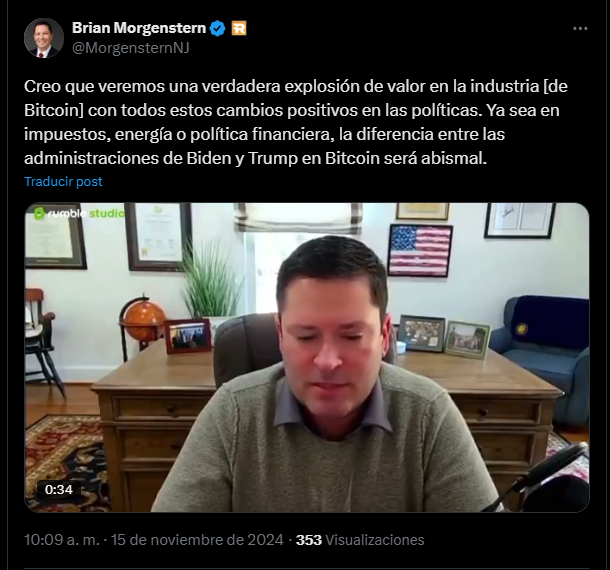Viewport: 610px width, 570px height.
Task: Click the 10:09 a. m. timestamp
Action: 62,540
